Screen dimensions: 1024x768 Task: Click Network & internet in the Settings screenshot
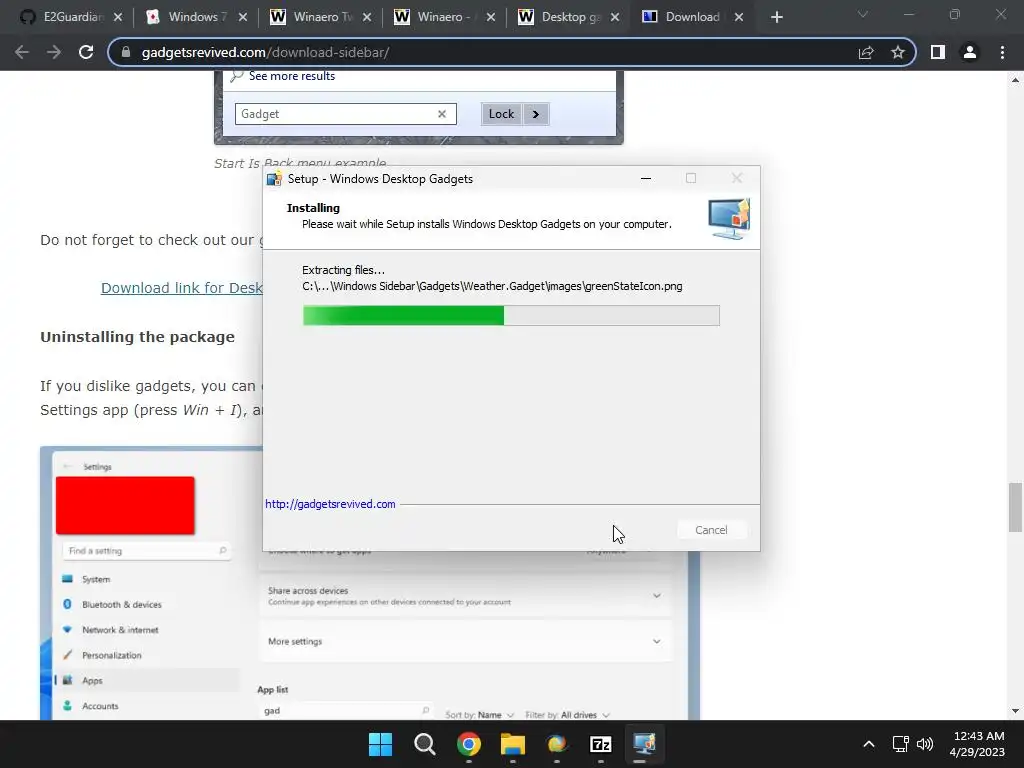[x=120, y=630]
